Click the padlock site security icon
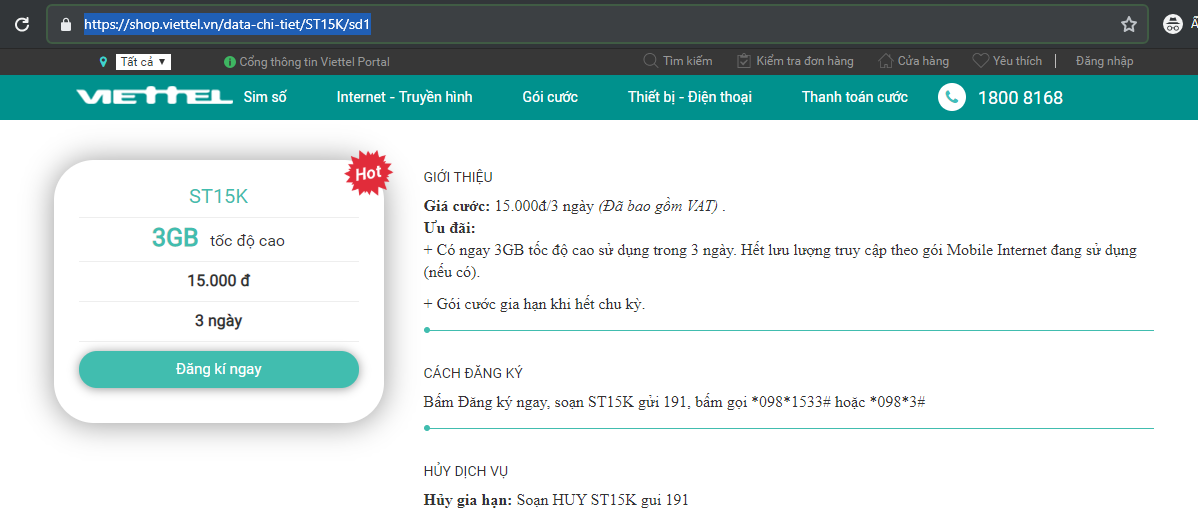 click(x=64, y=24)
